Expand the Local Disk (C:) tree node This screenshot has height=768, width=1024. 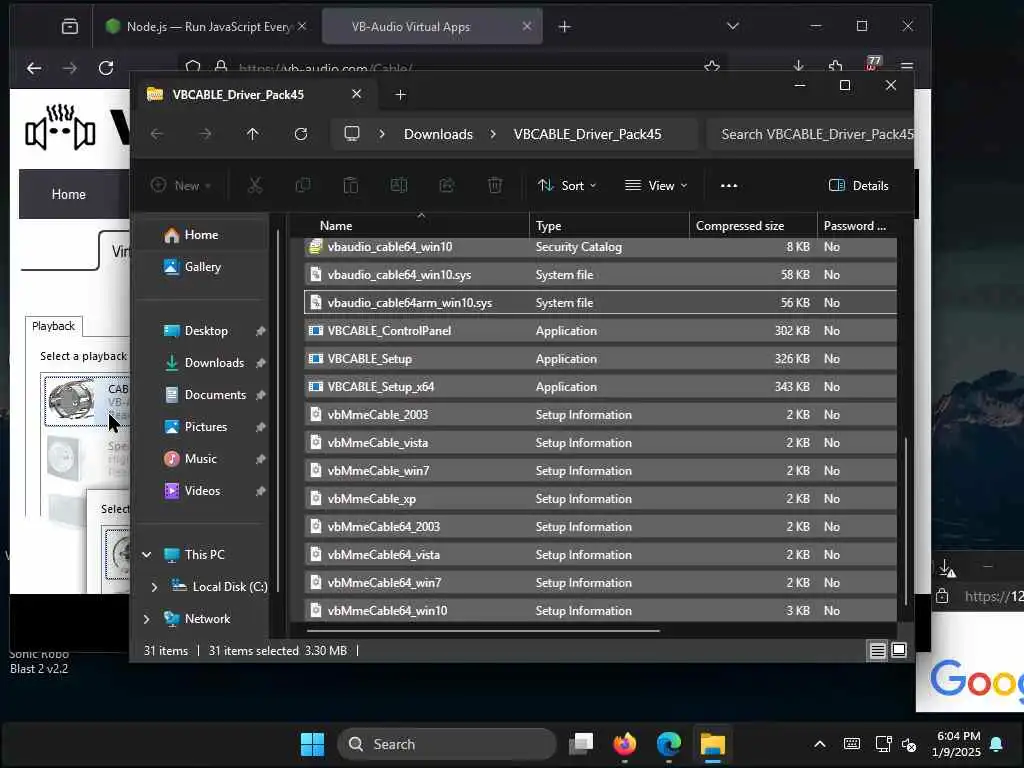(154, 586)
